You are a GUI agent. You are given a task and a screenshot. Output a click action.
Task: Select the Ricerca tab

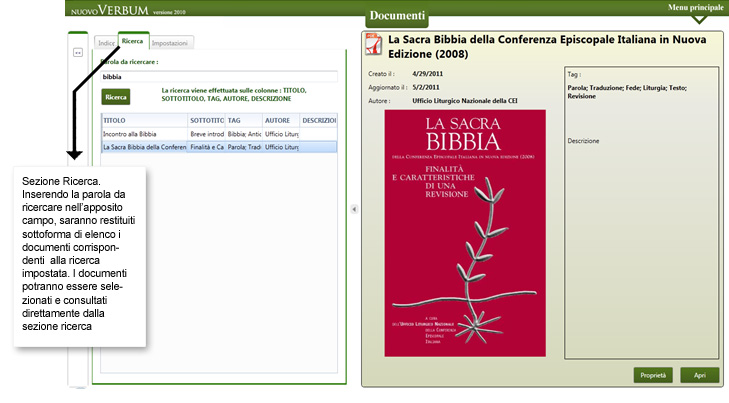pos(133,42)
